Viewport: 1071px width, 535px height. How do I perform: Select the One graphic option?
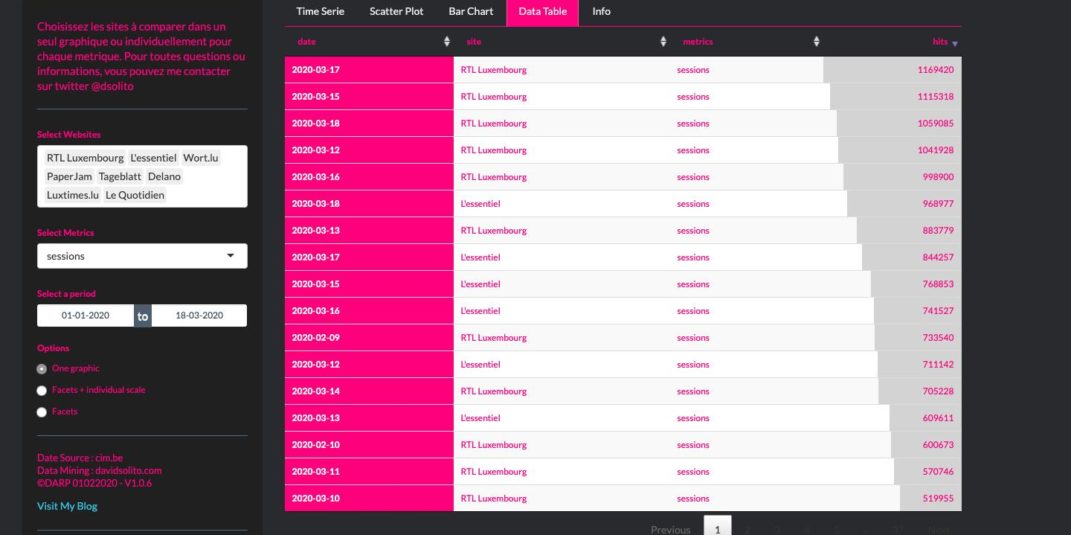42,369
